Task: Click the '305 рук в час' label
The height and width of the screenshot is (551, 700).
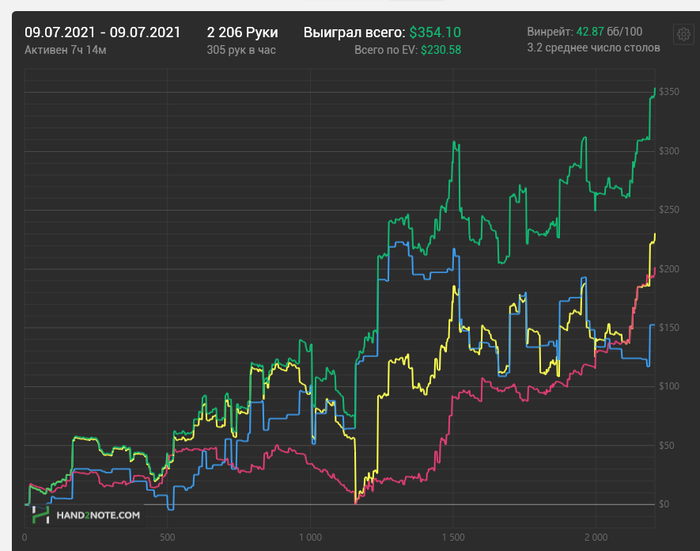Action: pyautogui.click(x=241, y=50)
